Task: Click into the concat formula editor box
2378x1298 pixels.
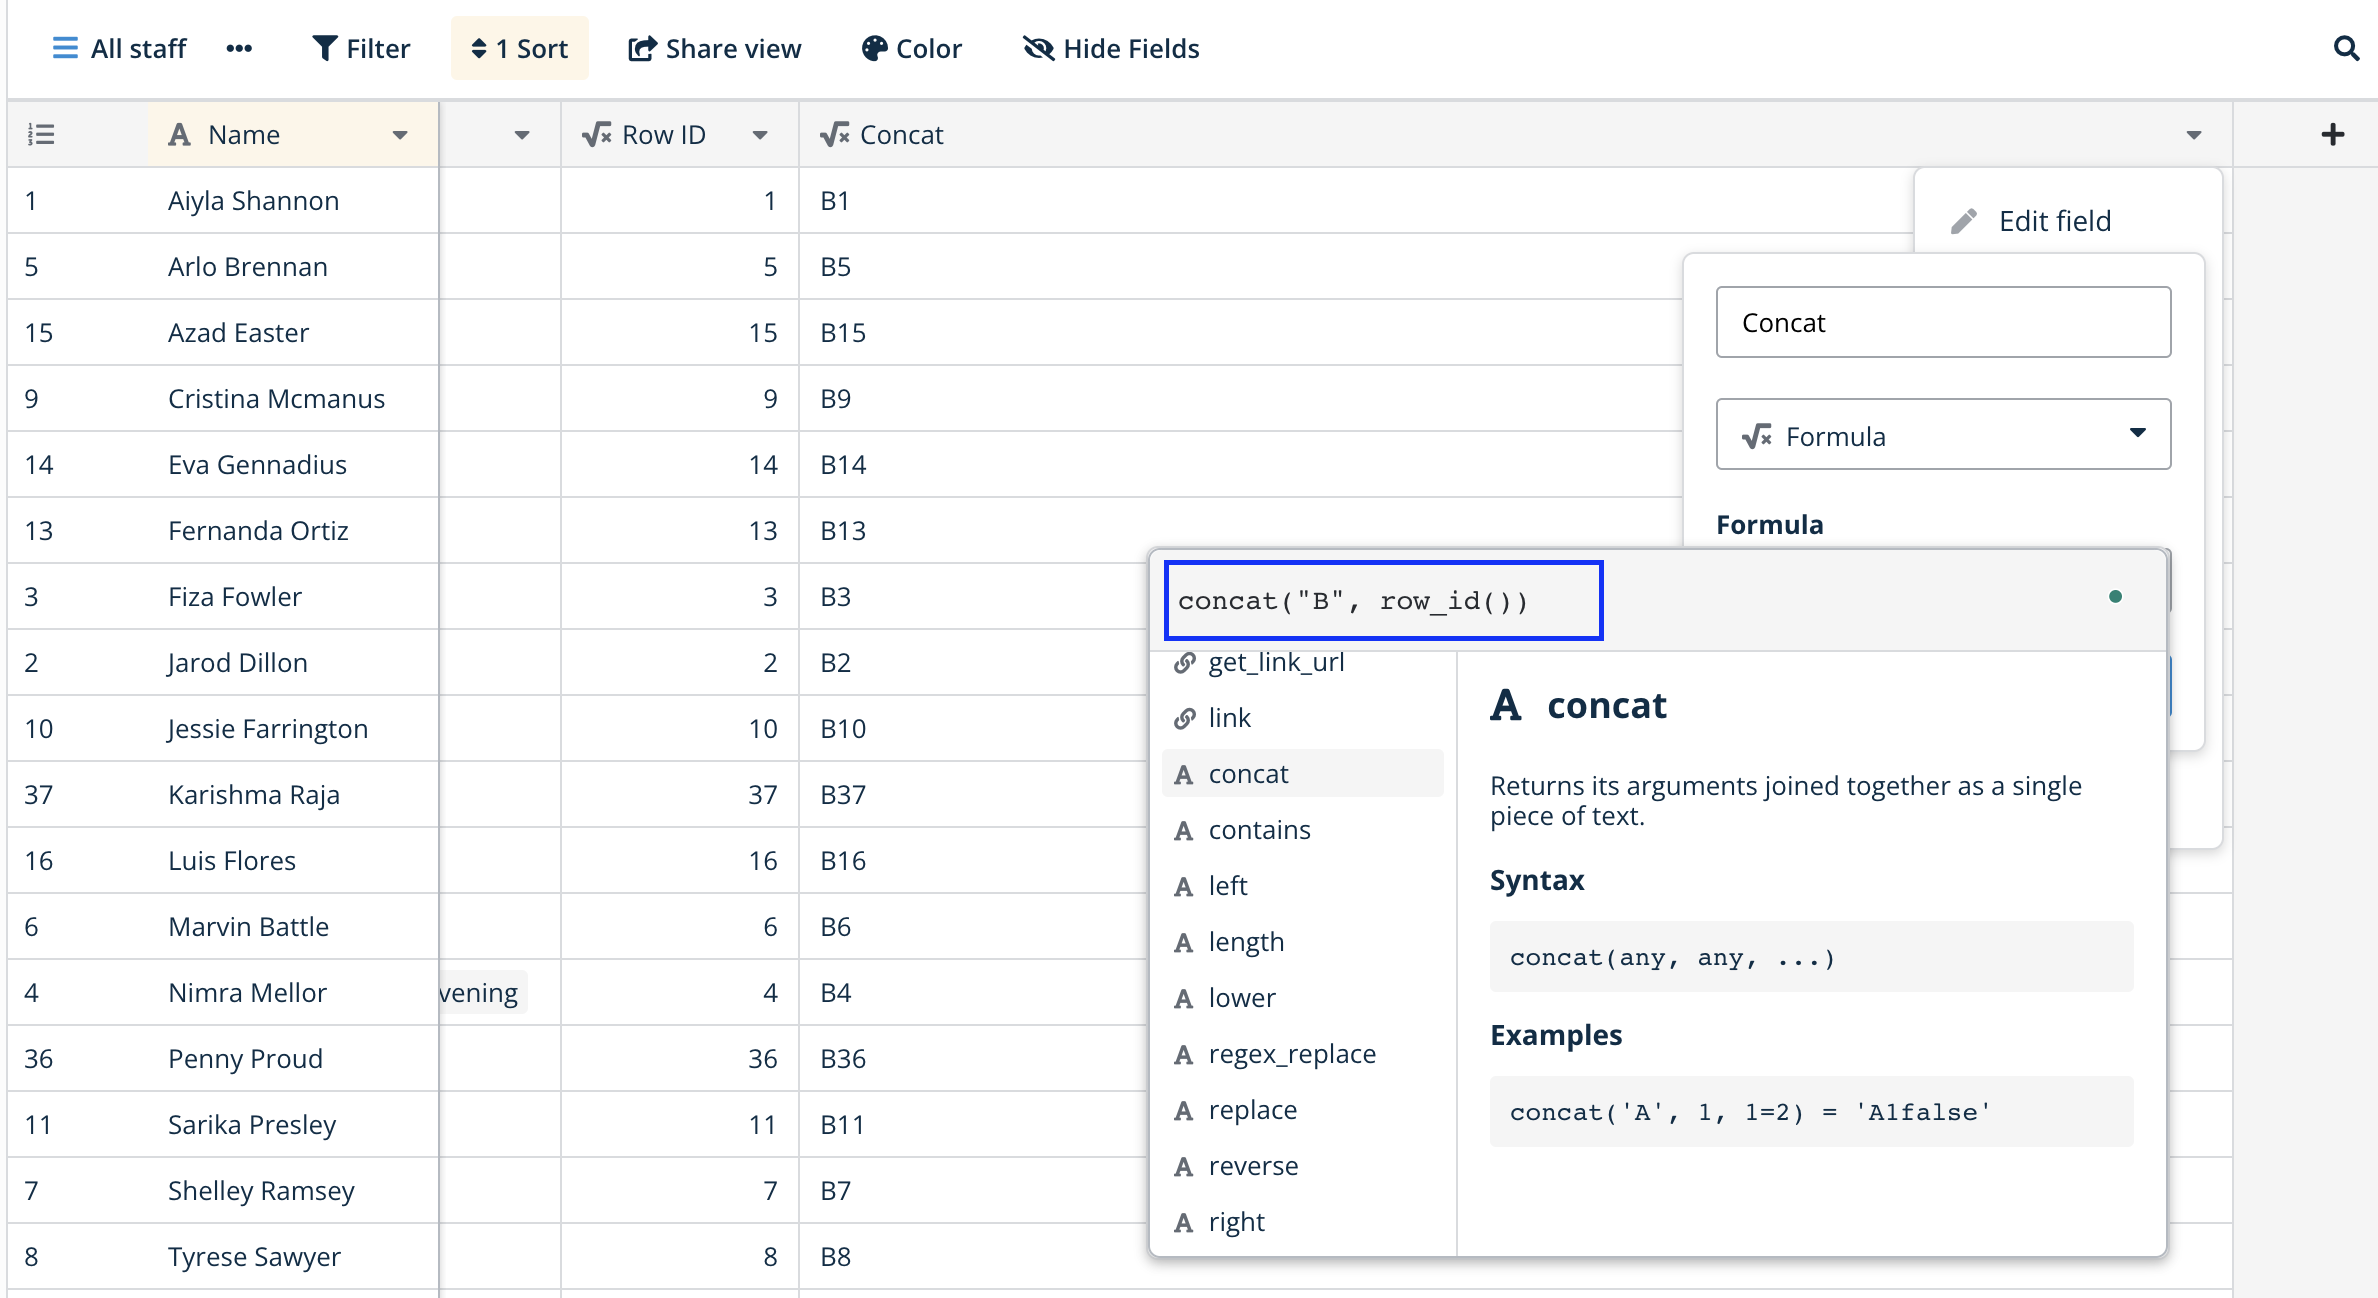Action: pyautogui.click(x=1383, y=601)
